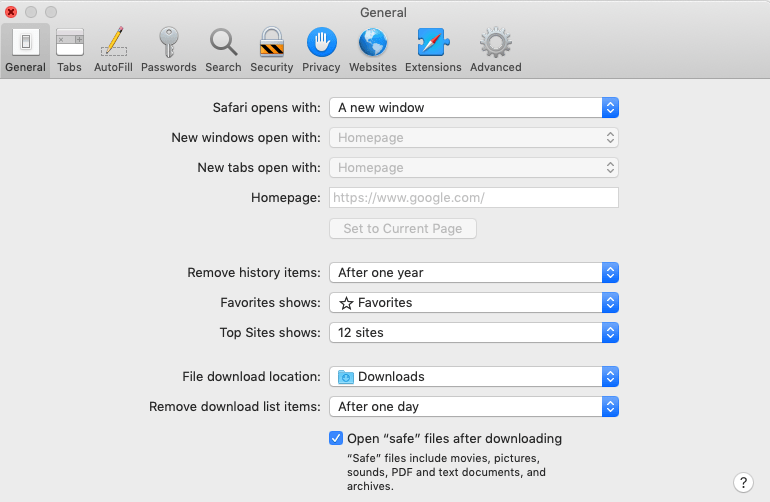Click the "Safe" files description text
This screenshot has height=502, width=770.
tap(446, 472)
